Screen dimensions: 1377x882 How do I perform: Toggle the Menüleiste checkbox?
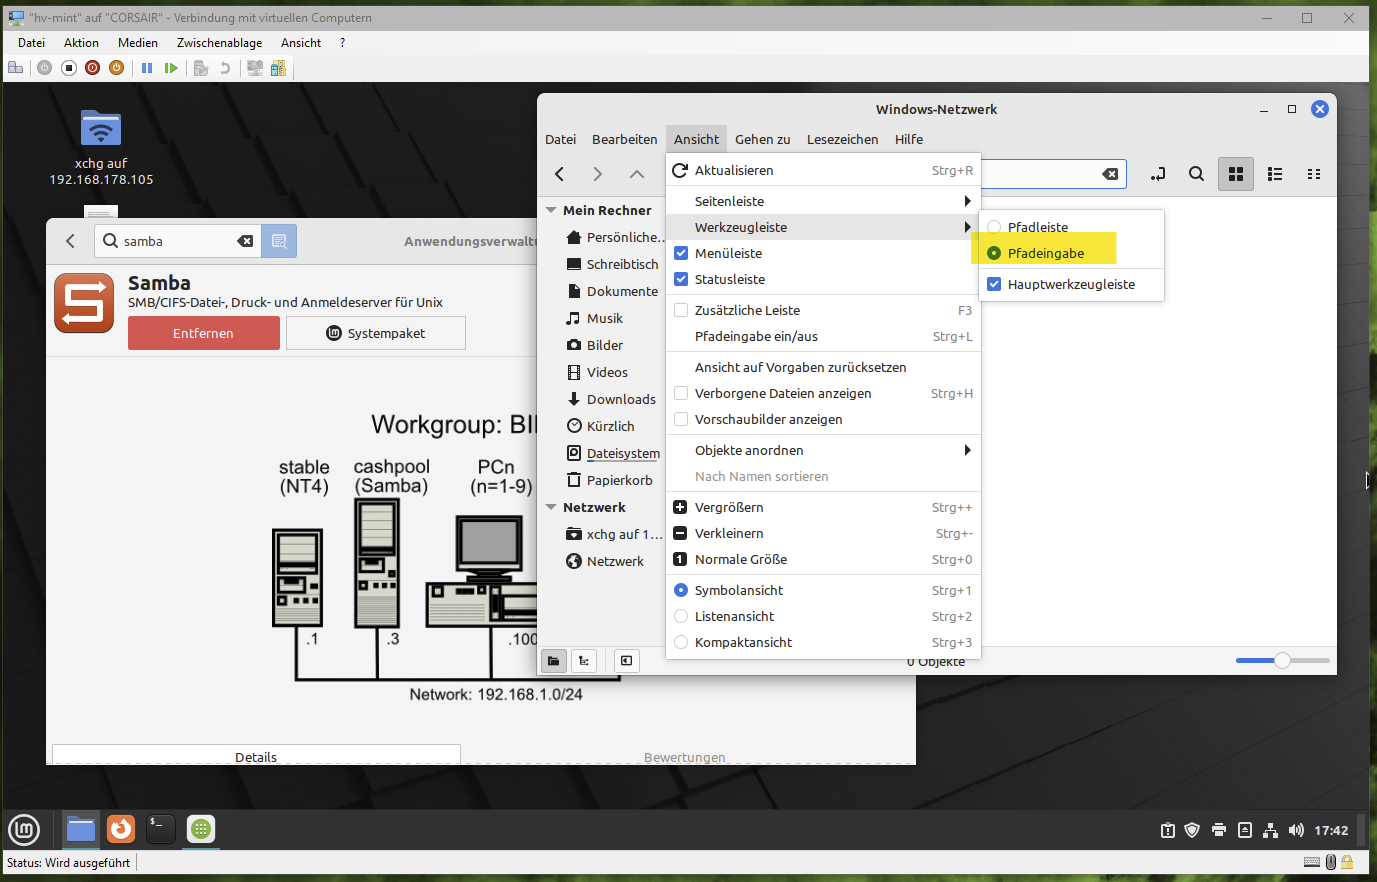[681, 253]
